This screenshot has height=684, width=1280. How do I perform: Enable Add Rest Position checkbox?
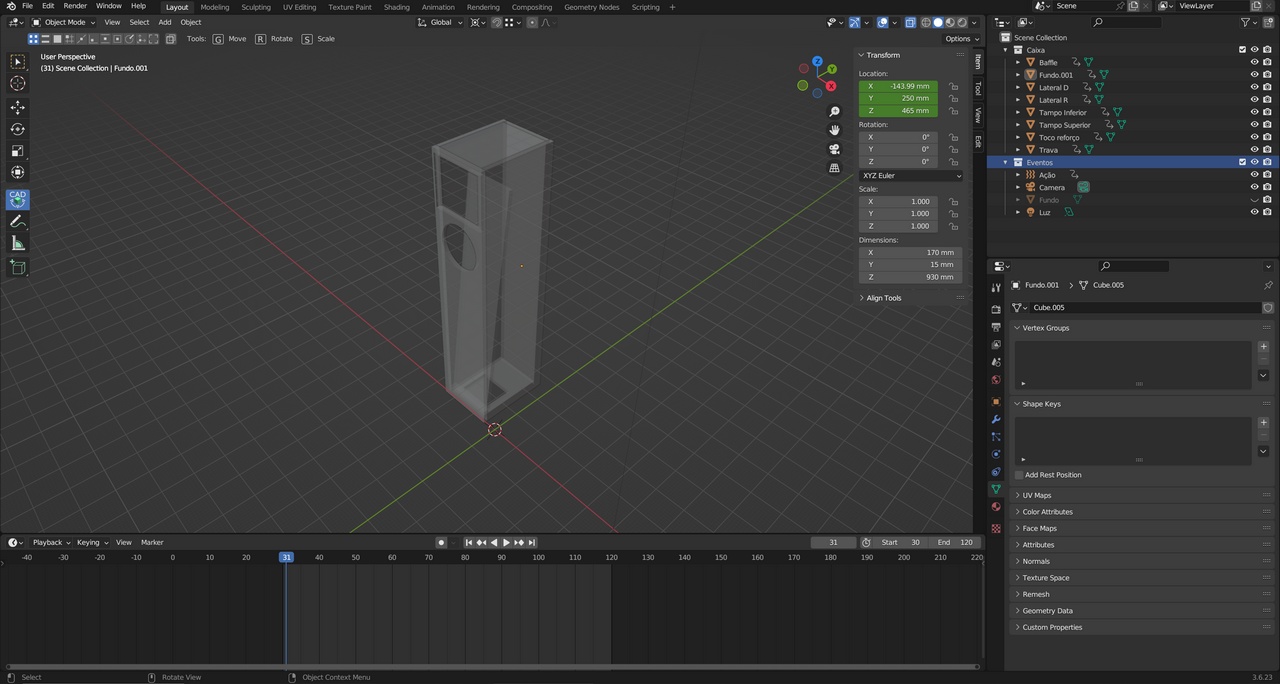[1019, 475]
